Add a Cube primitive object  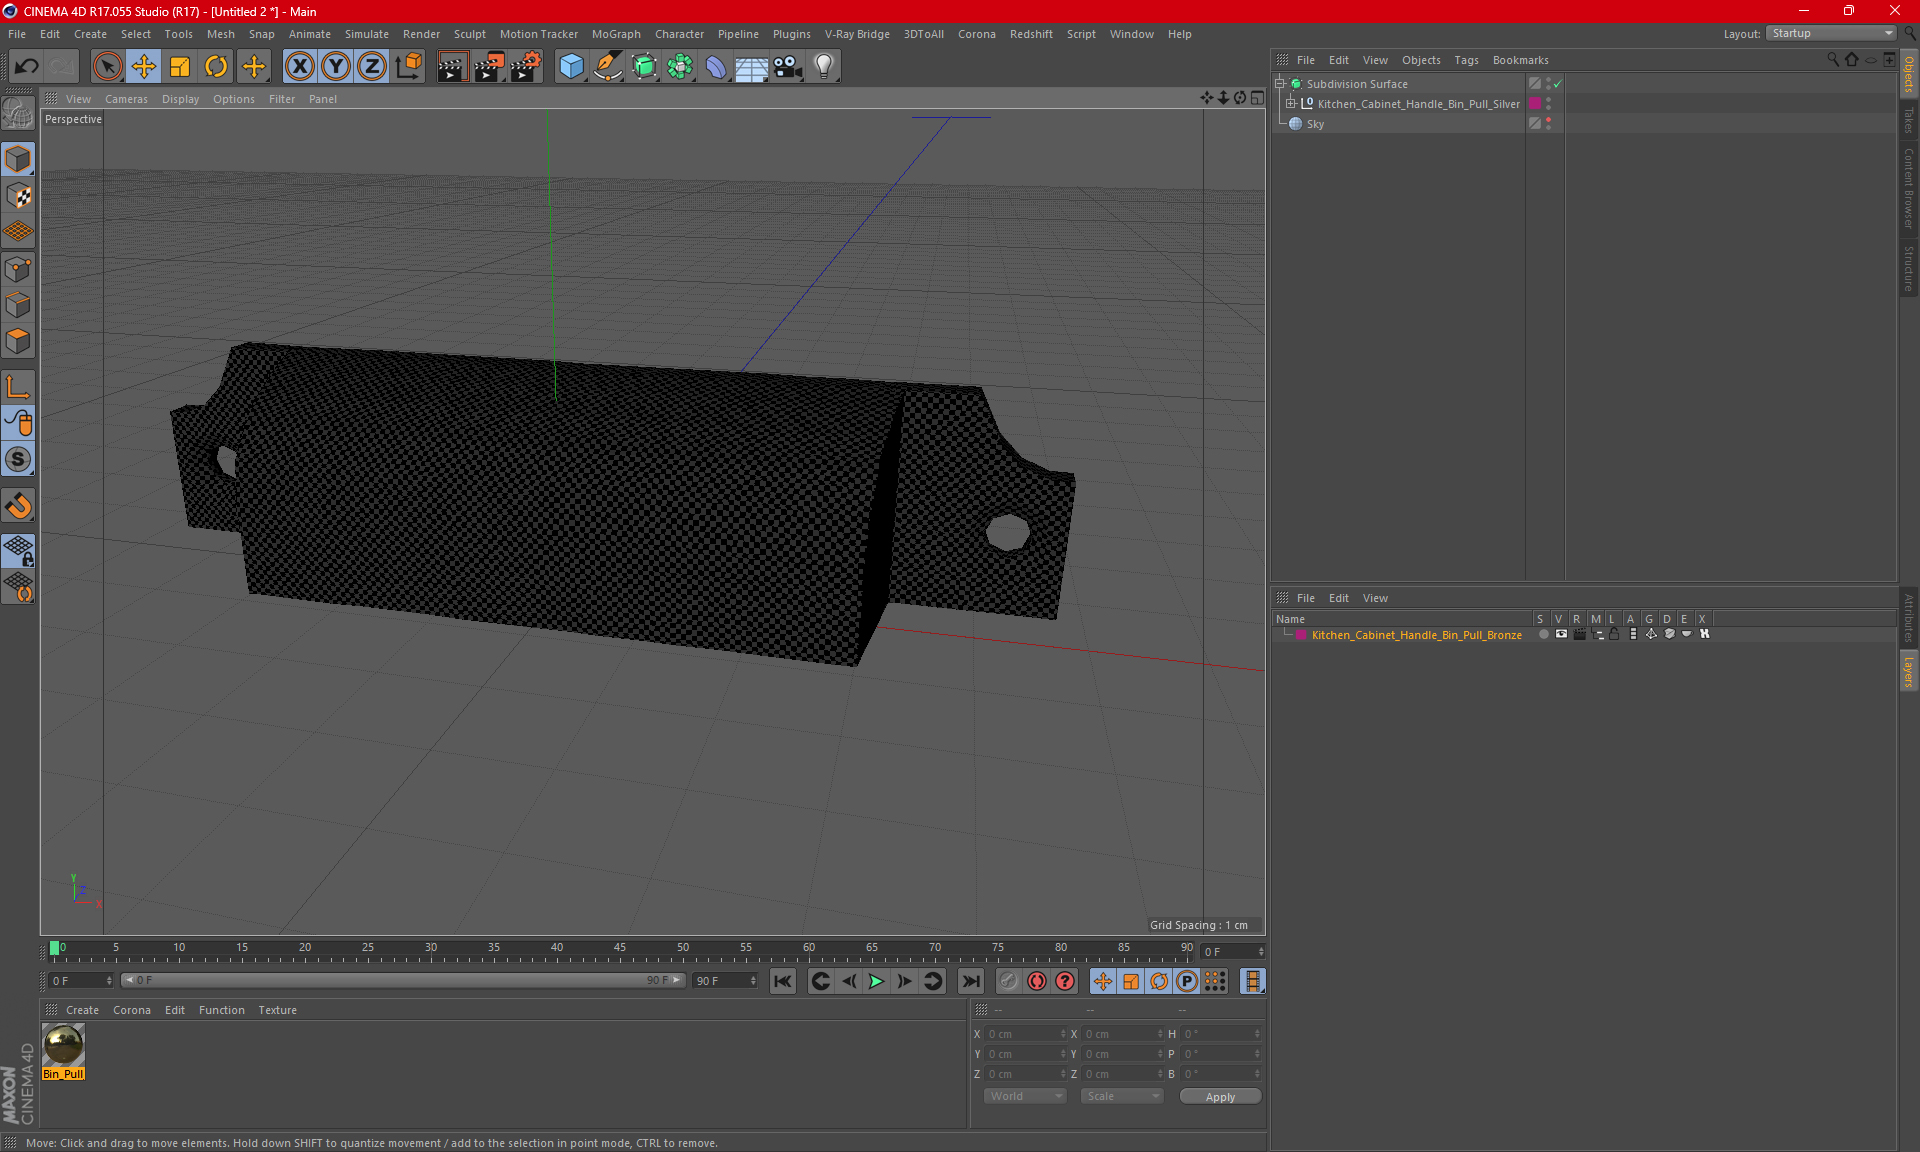(571, 66)
